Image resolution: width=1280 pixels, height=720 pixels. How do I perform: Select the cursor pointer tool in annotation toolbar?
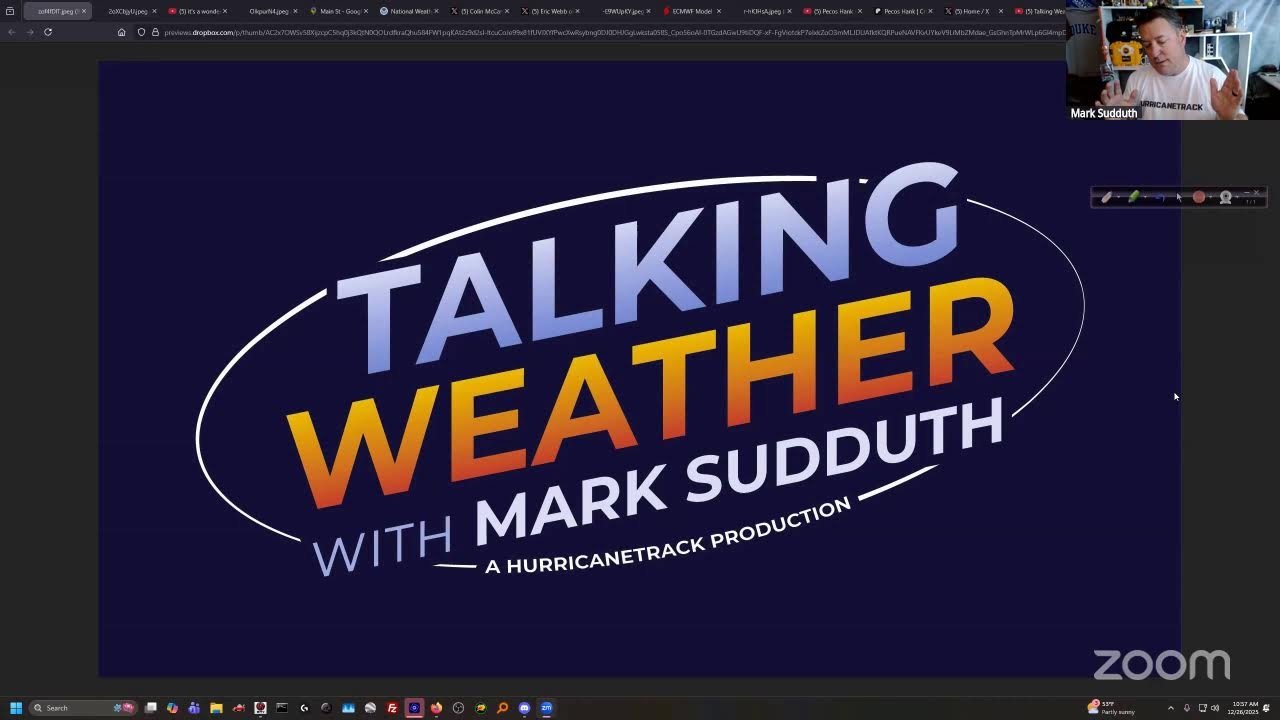(1179, 197)
